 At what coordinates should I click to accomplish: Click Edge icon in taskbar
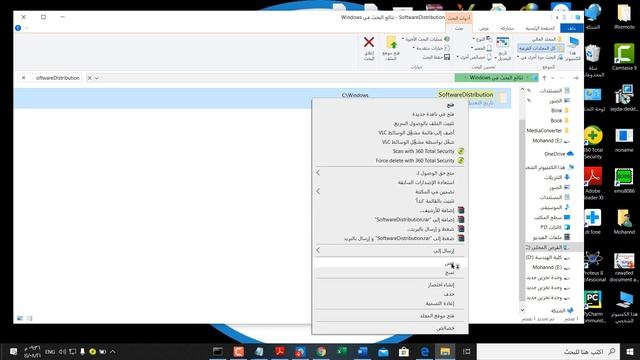(x=424, y=351)
